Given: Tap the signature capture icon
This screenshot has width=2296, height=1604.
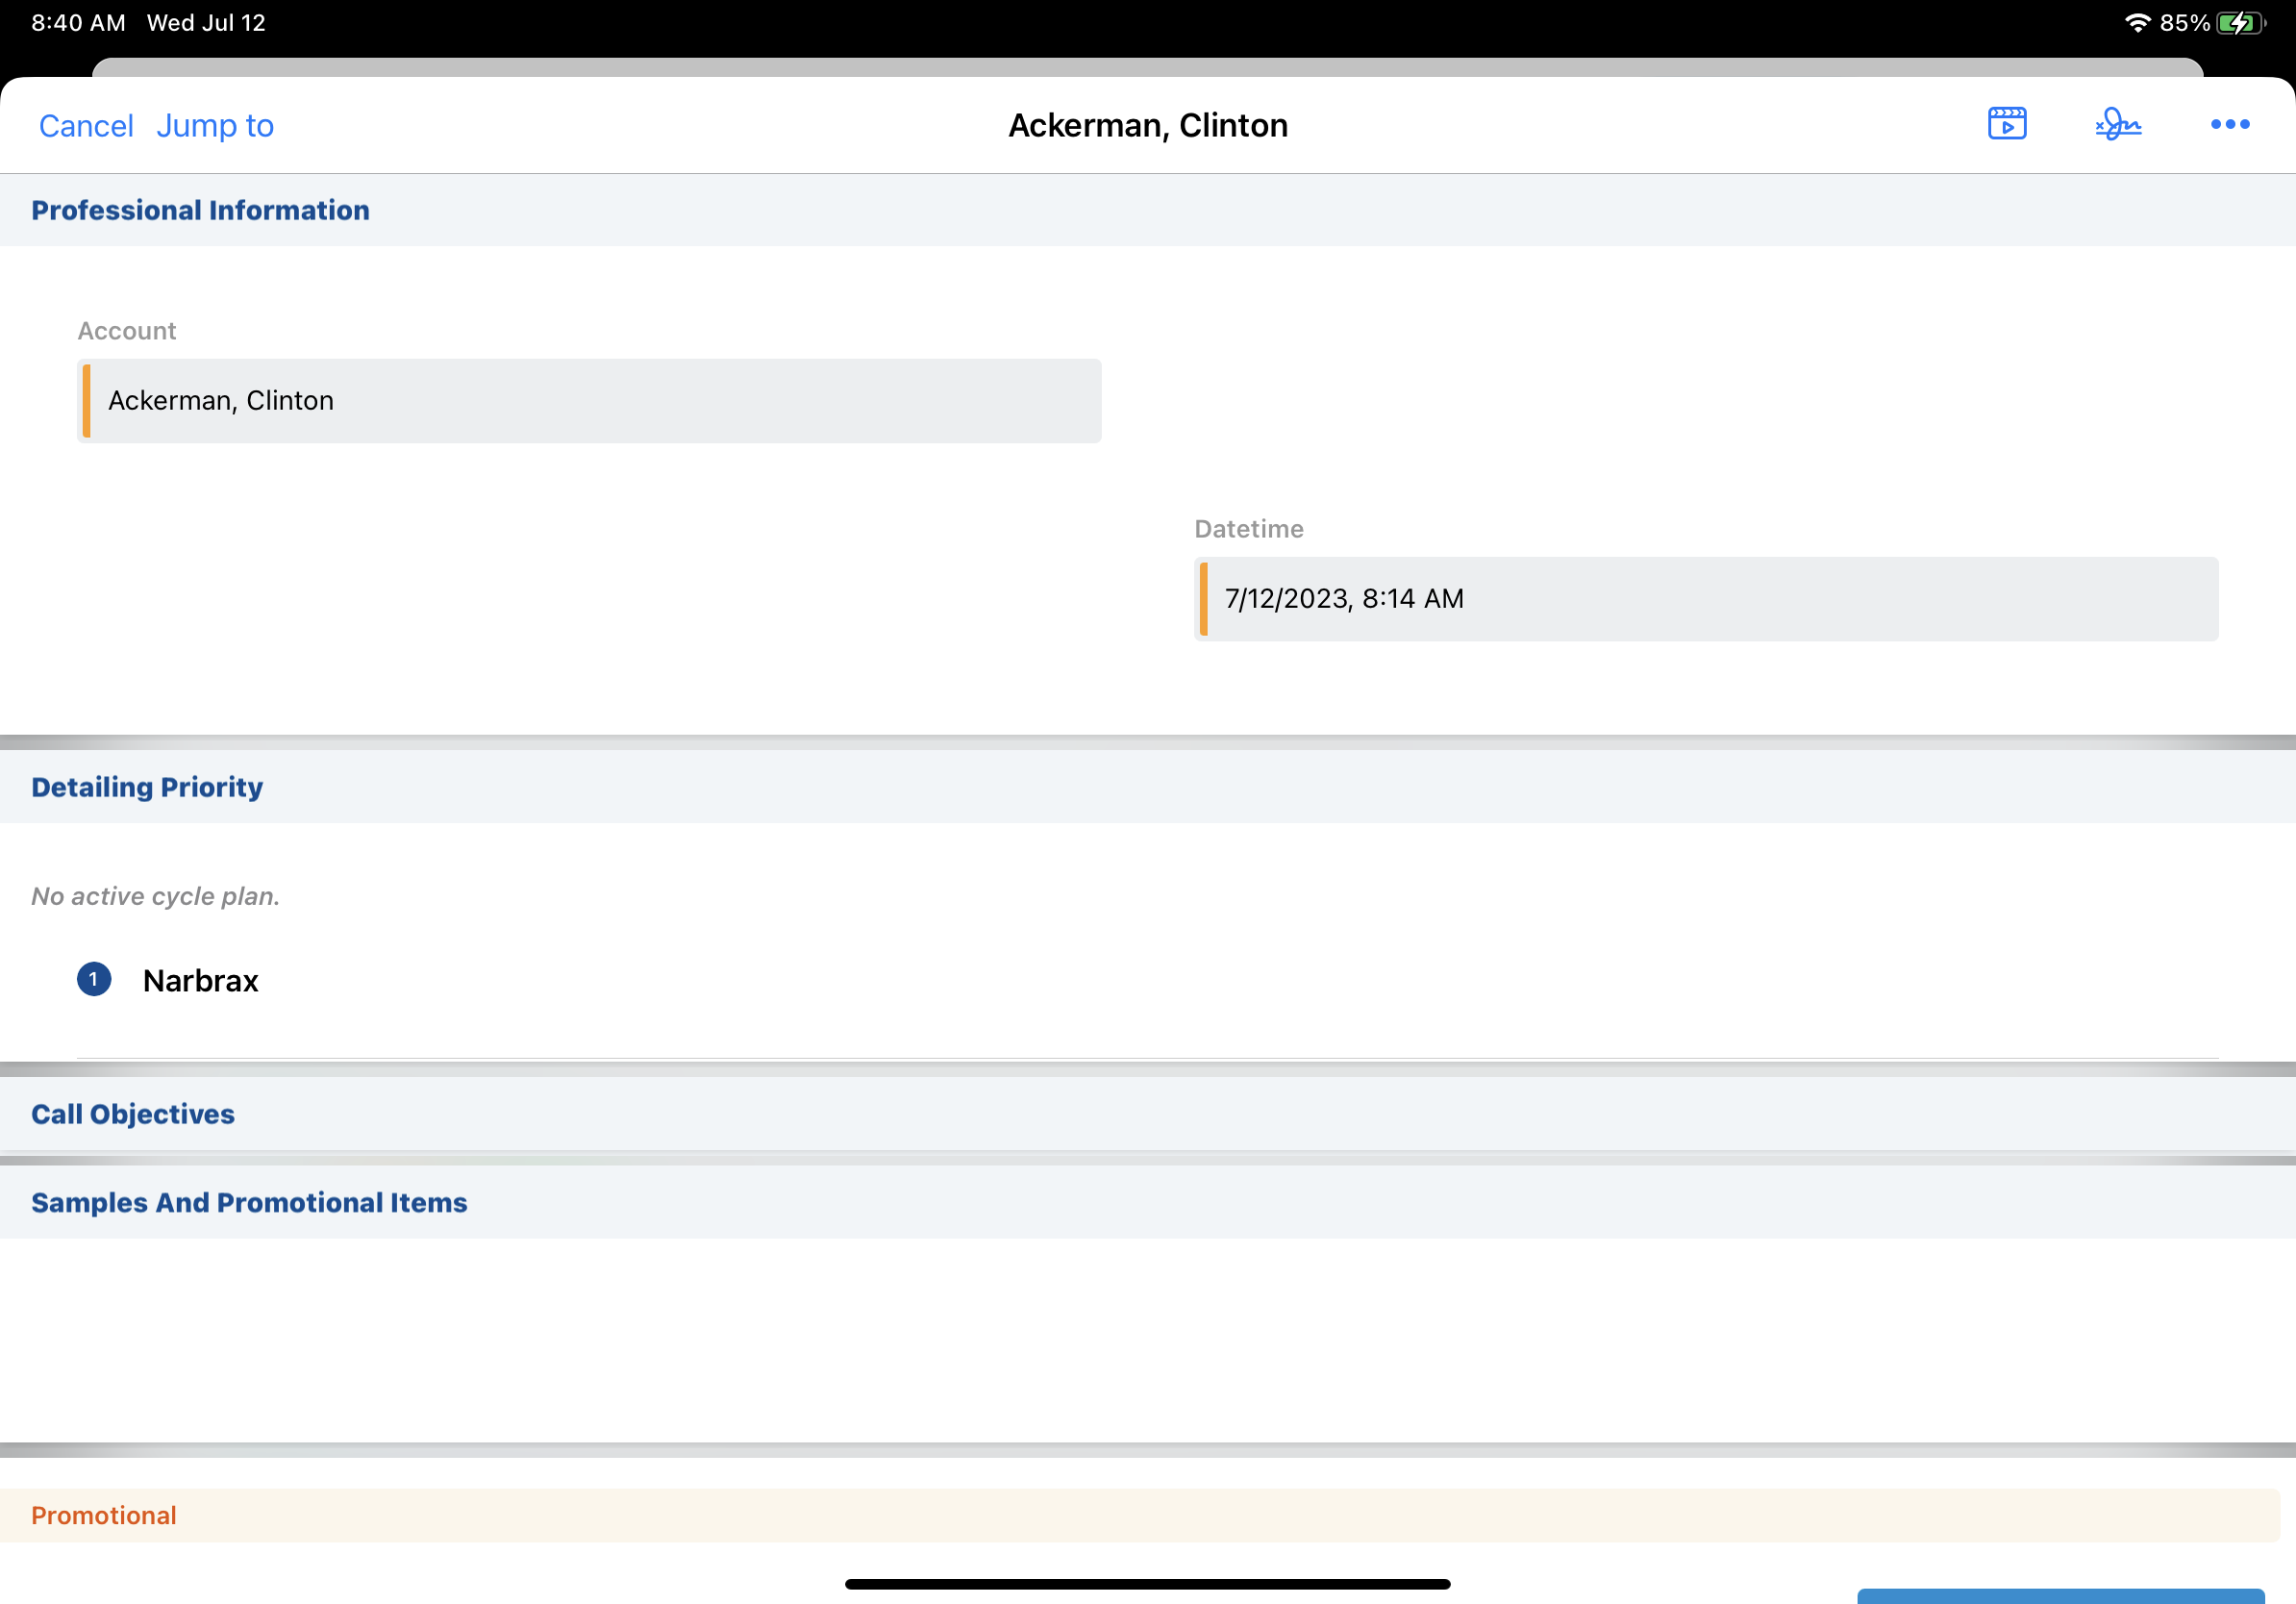Looking at the screenshot, I should point(2118,124).
